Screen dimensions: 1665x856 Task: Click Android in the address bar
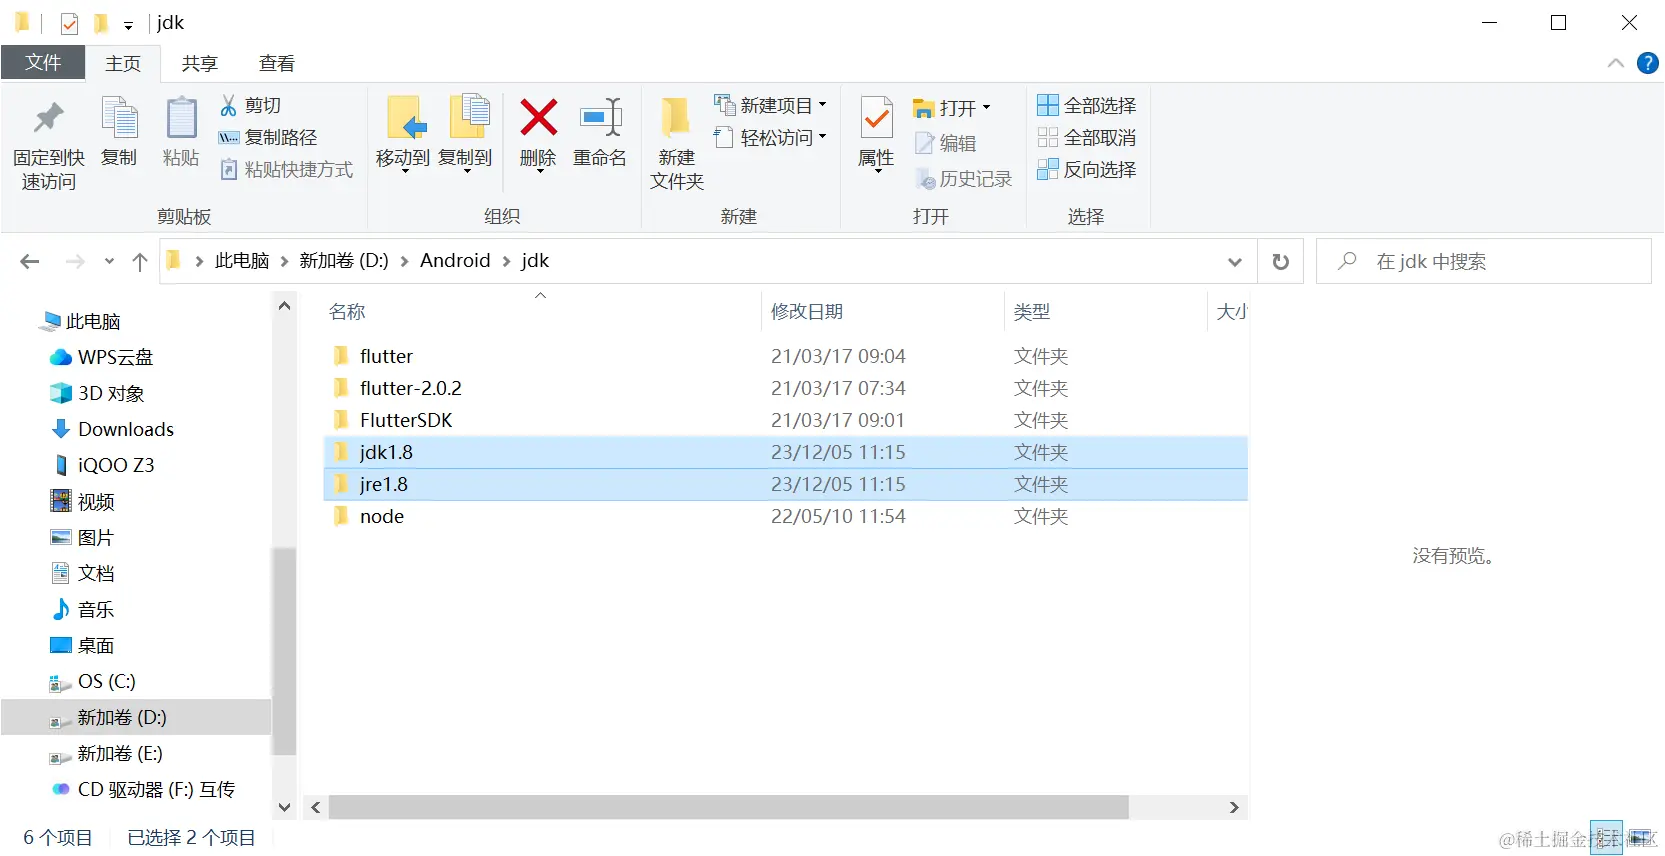click(x=455, y=261)
